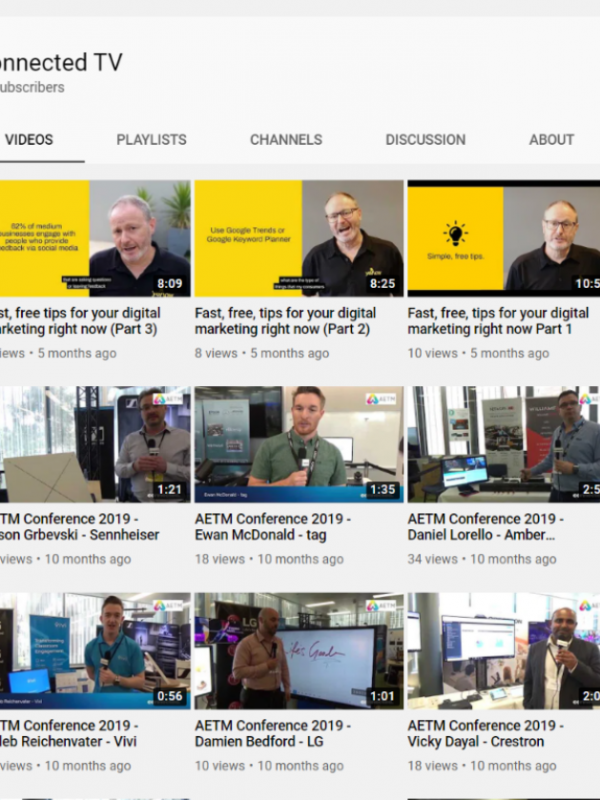This screenshot has height=800, width=600.
Task: Click the 0:56 duration badge
Action: click(x=169, y=696)
